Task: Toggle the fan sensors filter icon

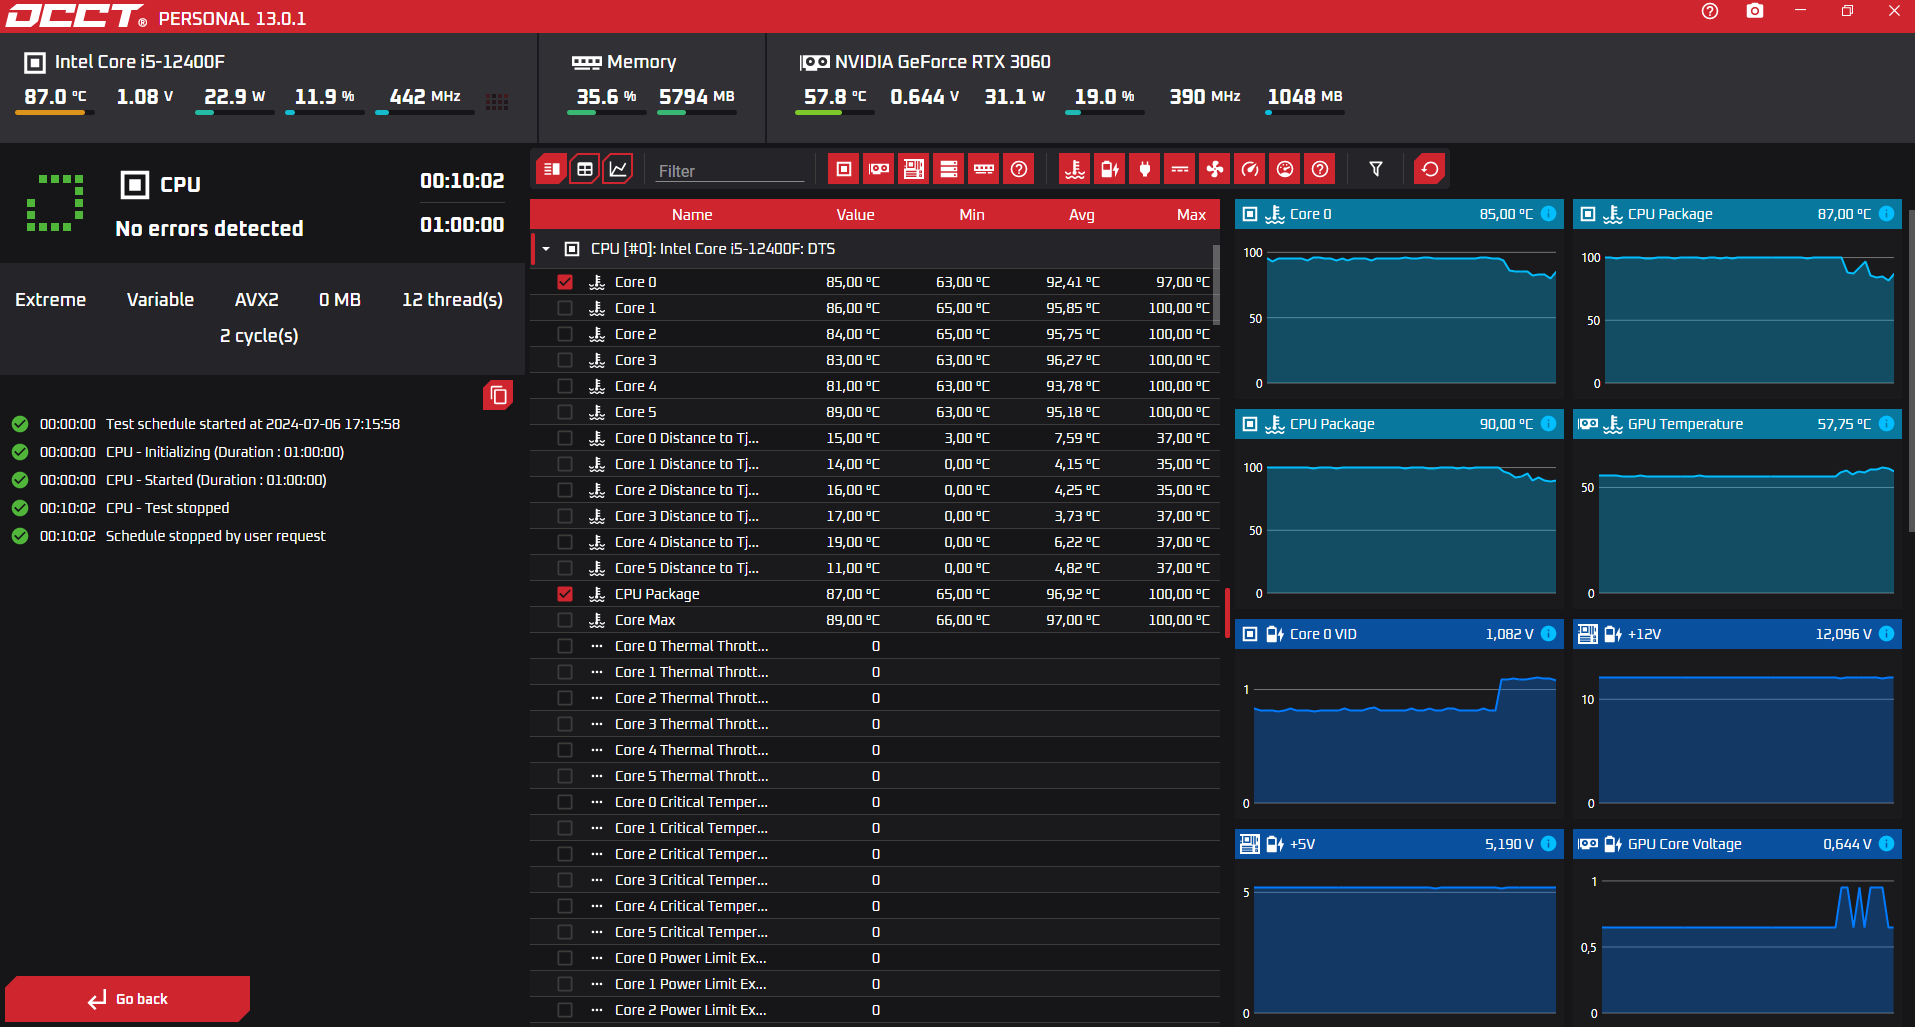Action: coord(1215,169)
